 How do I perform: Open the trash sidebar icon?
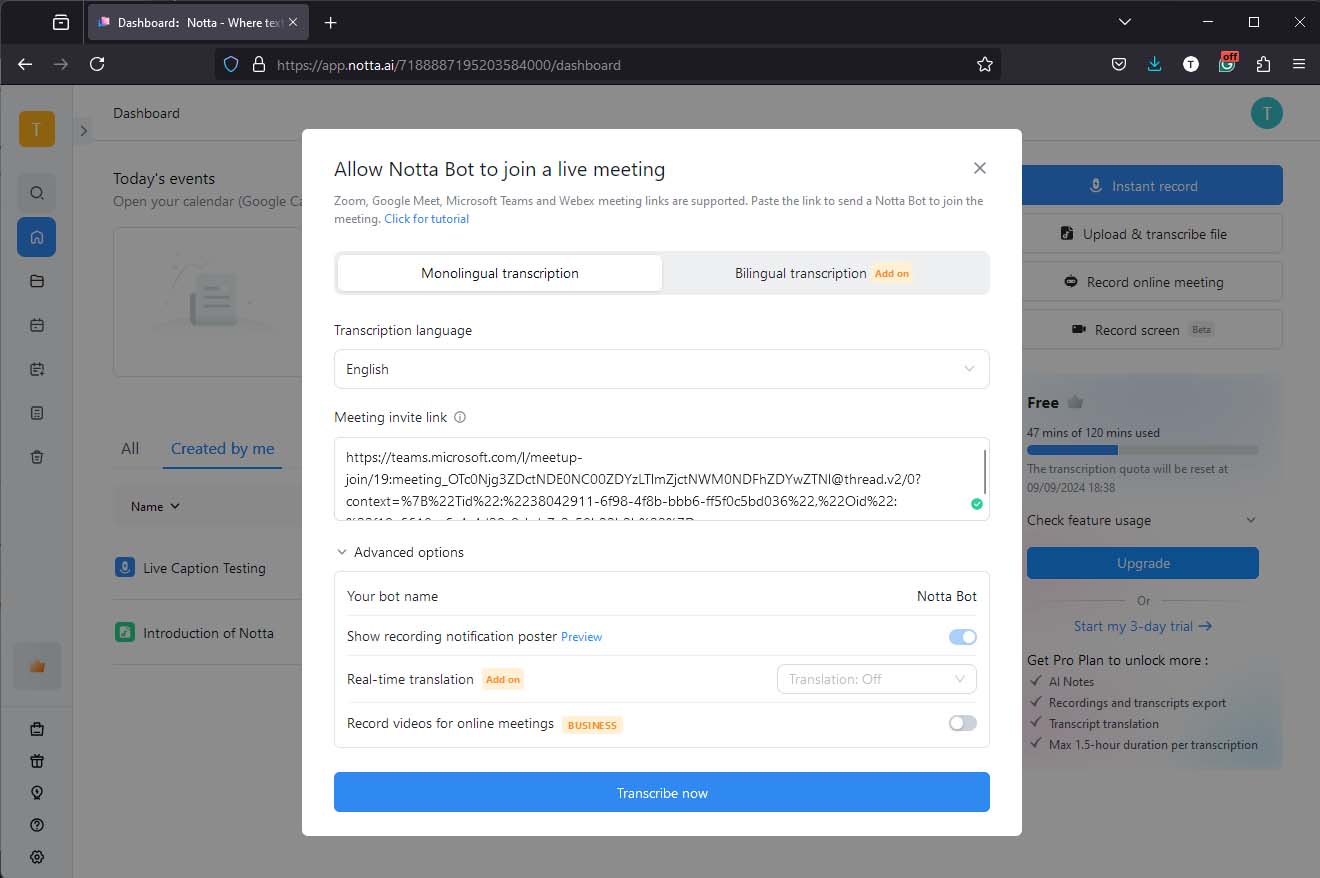point(37,457)
